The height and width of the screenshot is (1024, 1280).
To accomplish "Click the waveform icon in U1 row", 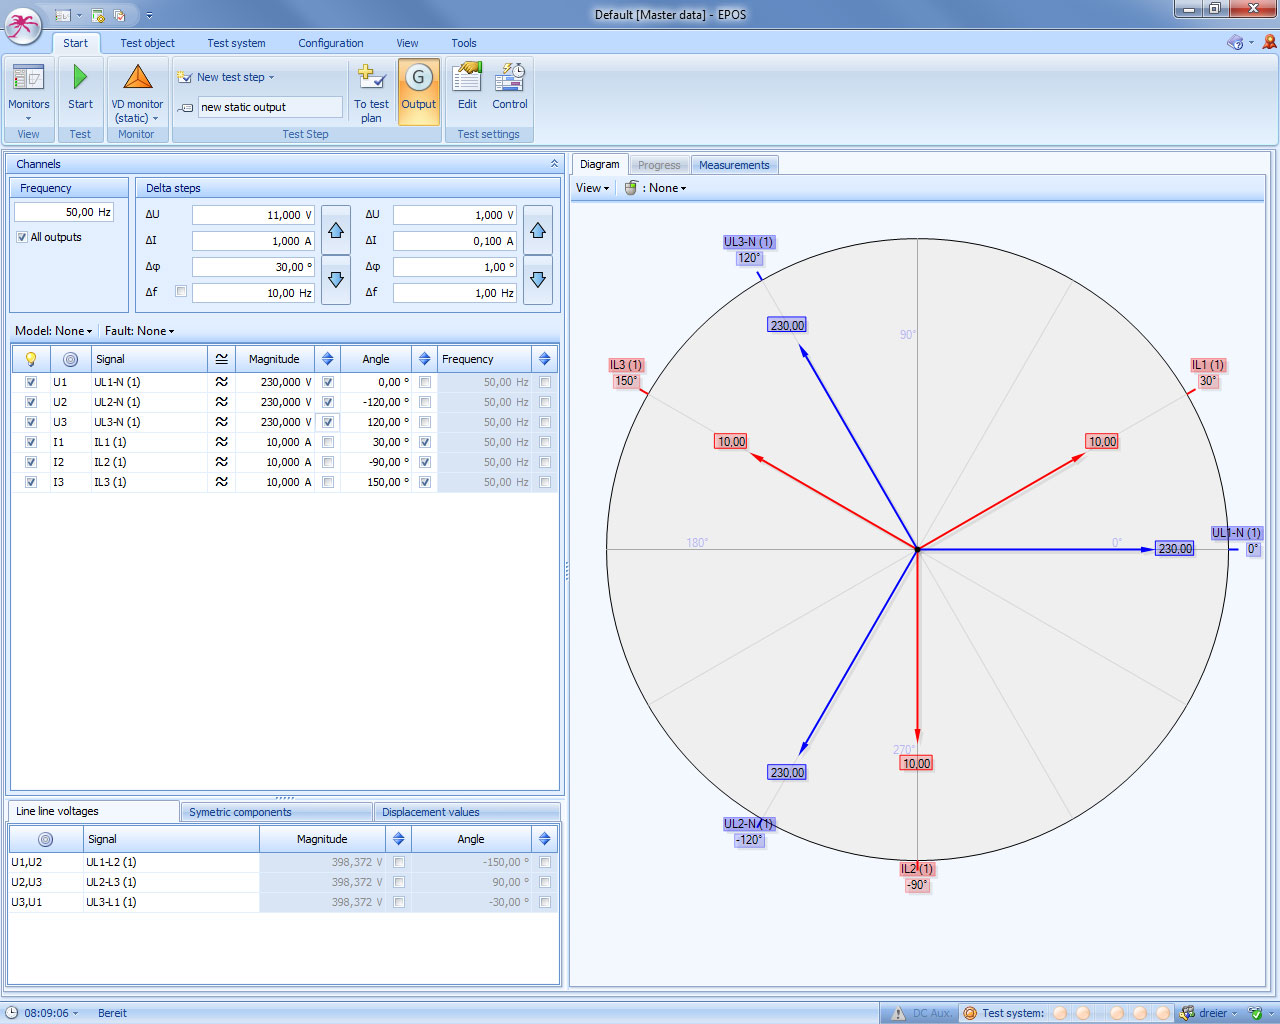I will click(x=222, y=382).
